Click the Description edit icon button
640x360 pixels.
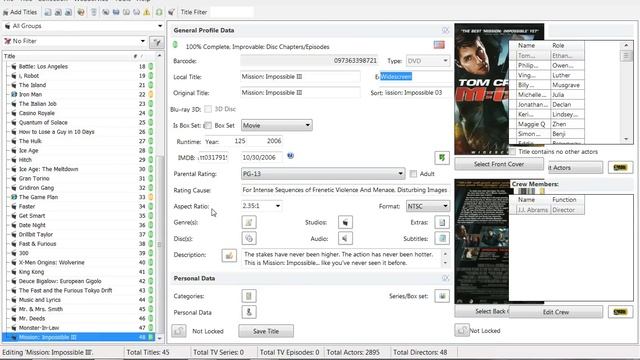pos(229,256)
